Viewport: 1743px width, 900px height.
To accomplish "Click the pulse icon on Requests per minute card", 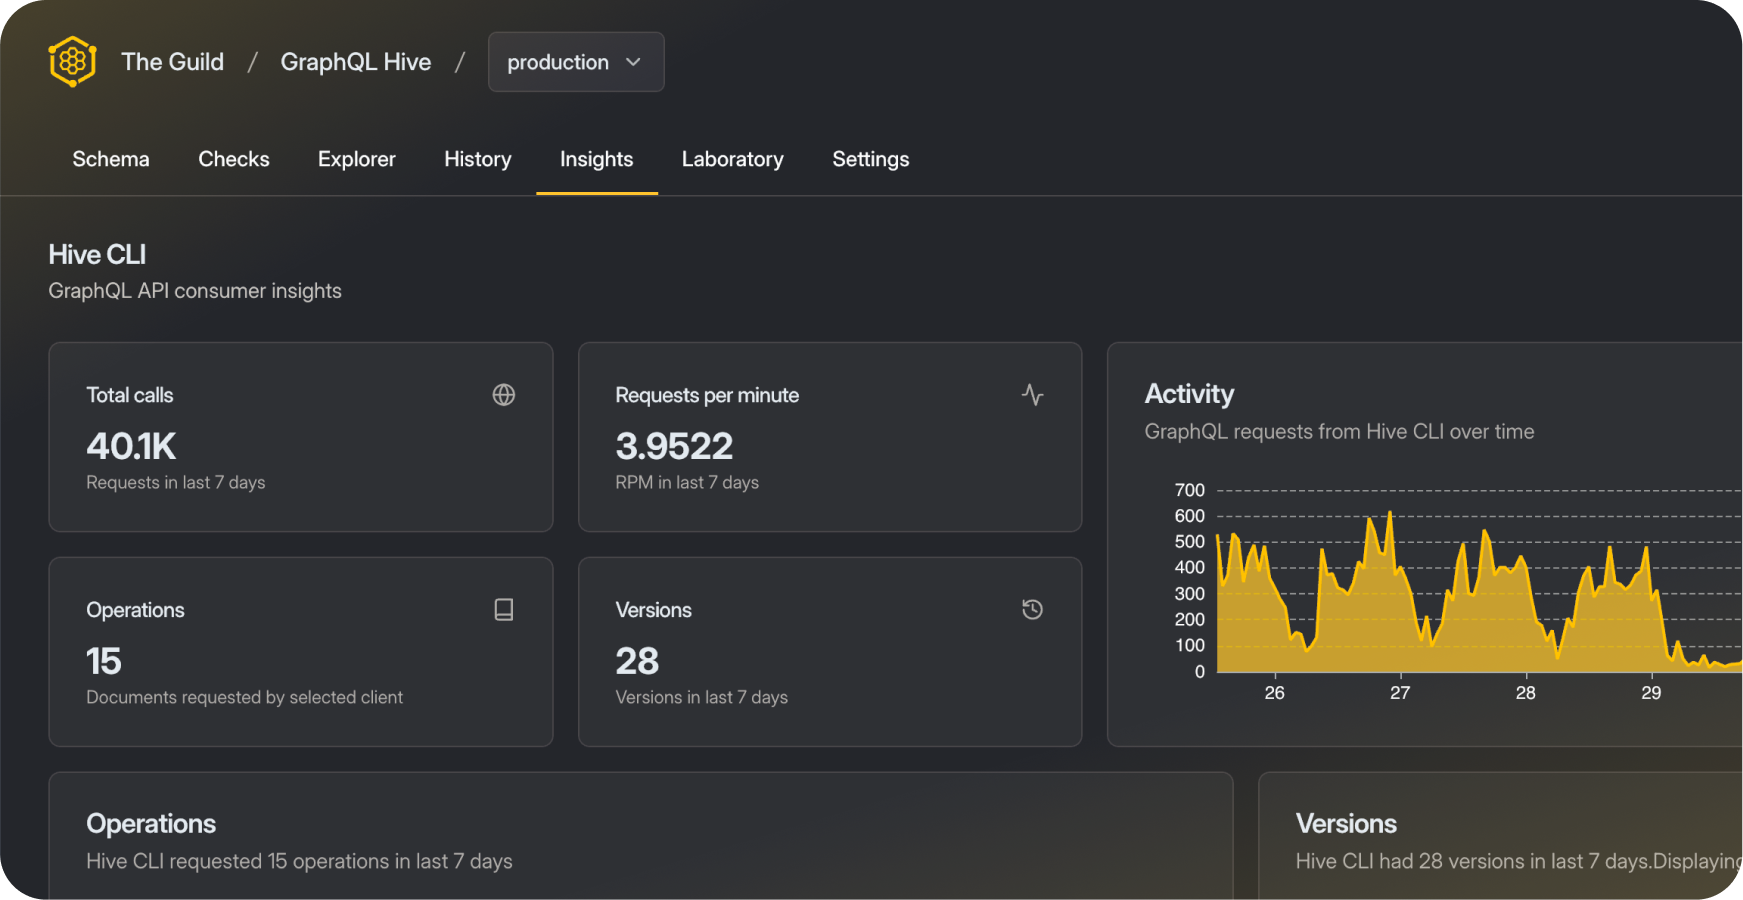I will 1032,395.
